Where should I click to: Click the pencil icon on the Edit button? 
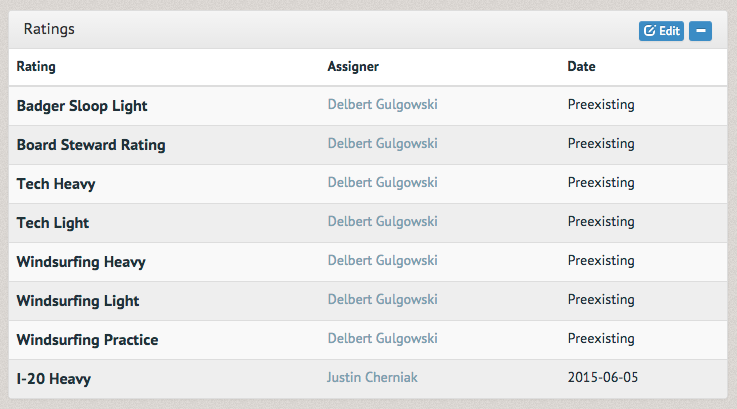(x=650, y=31)
